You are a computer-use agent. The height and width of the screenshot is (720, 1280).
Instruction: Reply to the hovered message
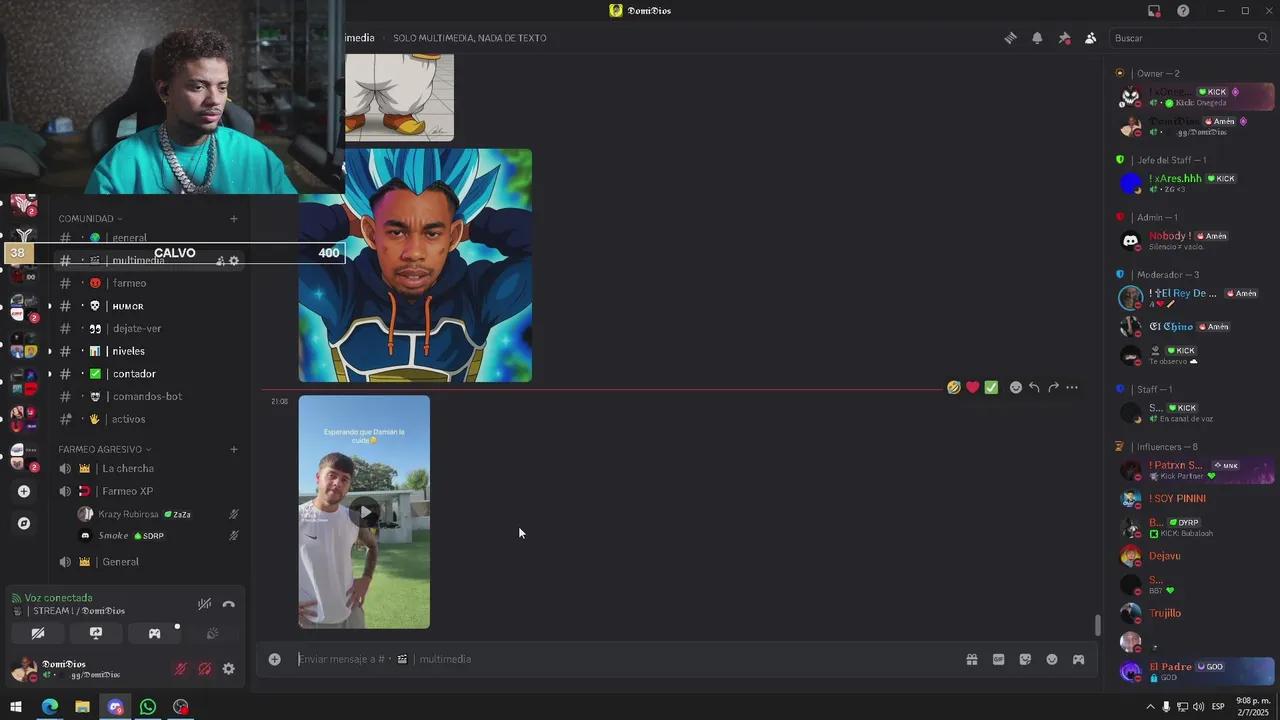tap(1034, 387)
